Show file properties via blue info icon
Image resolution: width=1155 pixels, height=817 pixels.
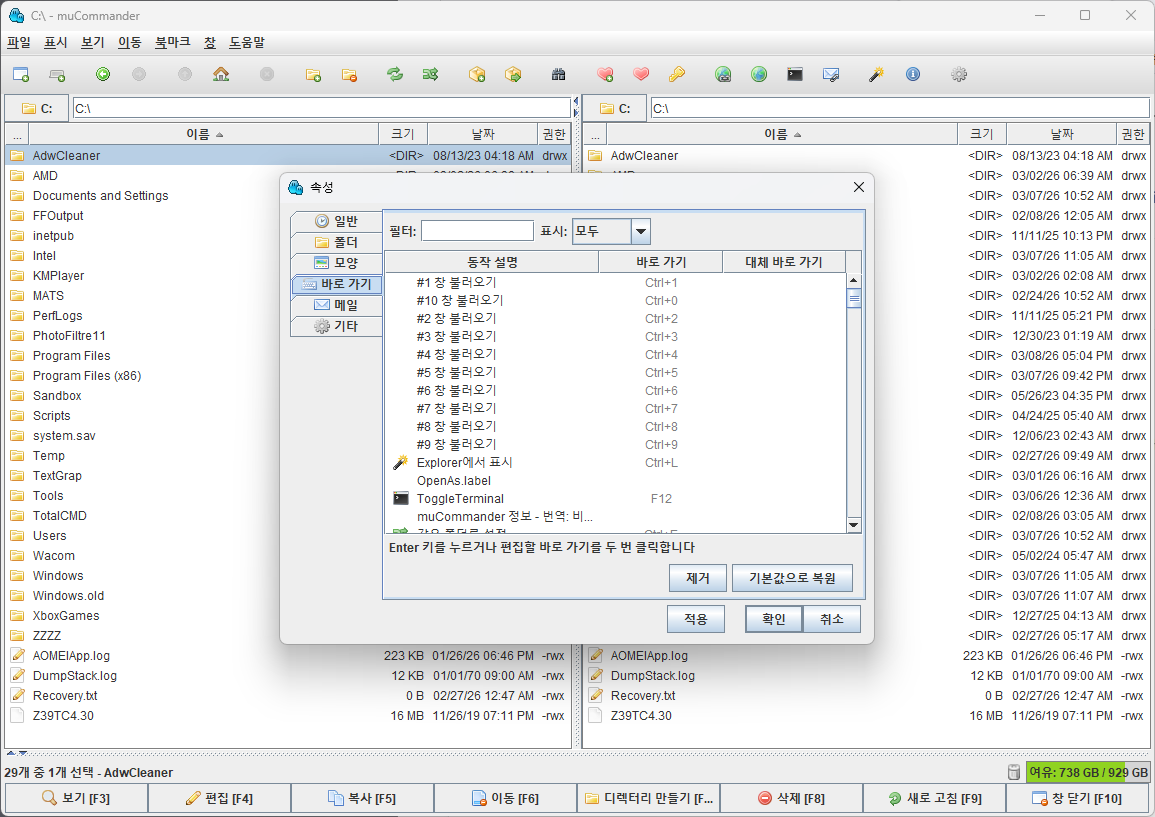click(913, 74)
